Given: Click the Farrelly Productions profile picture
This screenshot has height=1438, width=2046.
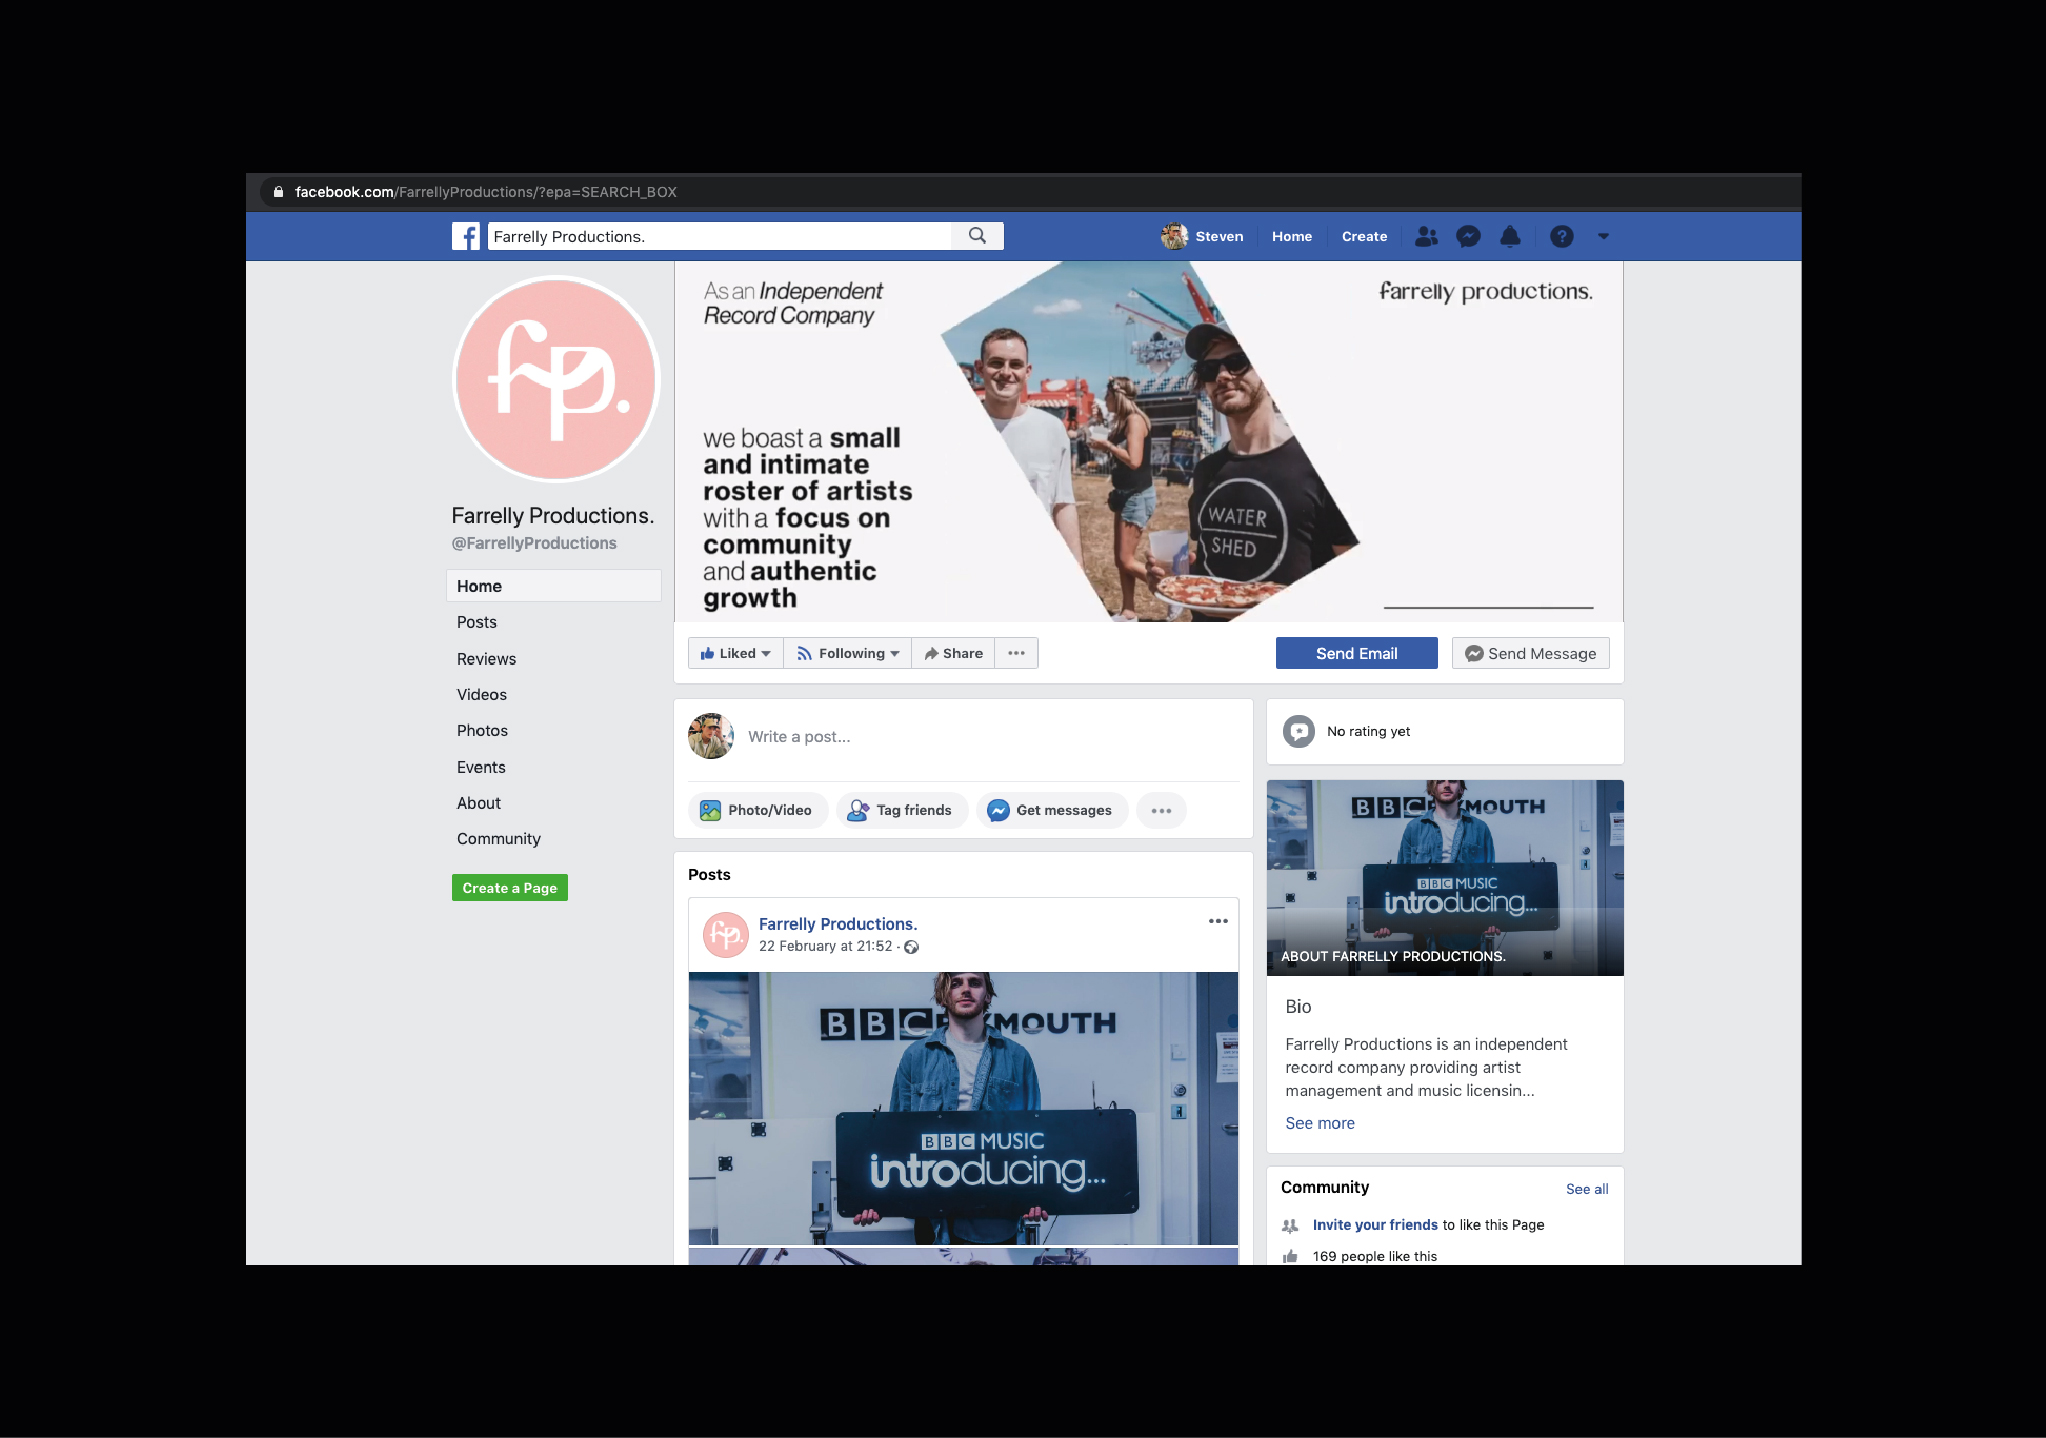Looking at the screenshot, I should [556, 379].
